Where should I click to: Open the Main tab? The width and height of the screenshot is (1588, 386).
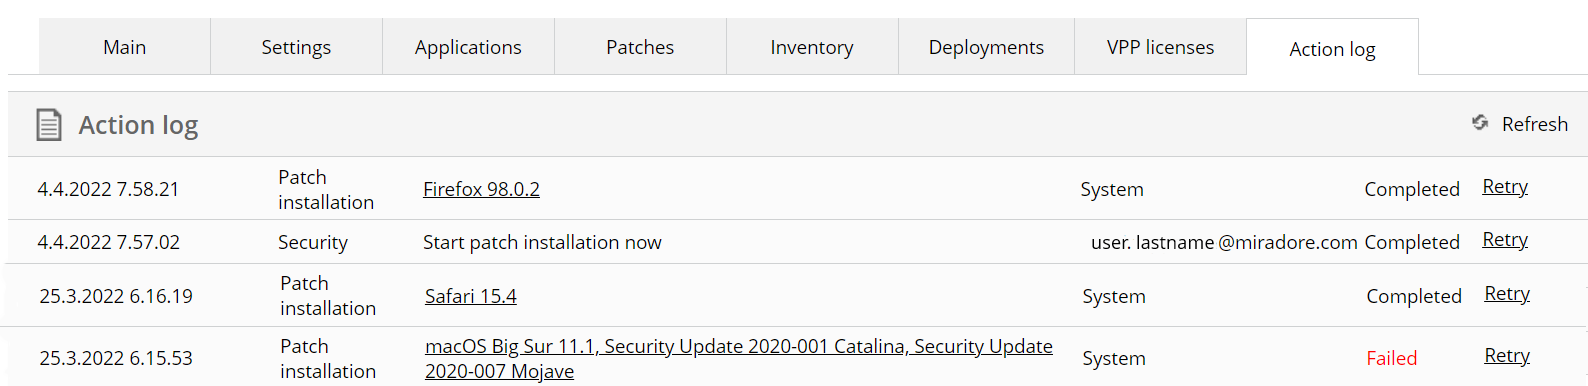(125, 47)
